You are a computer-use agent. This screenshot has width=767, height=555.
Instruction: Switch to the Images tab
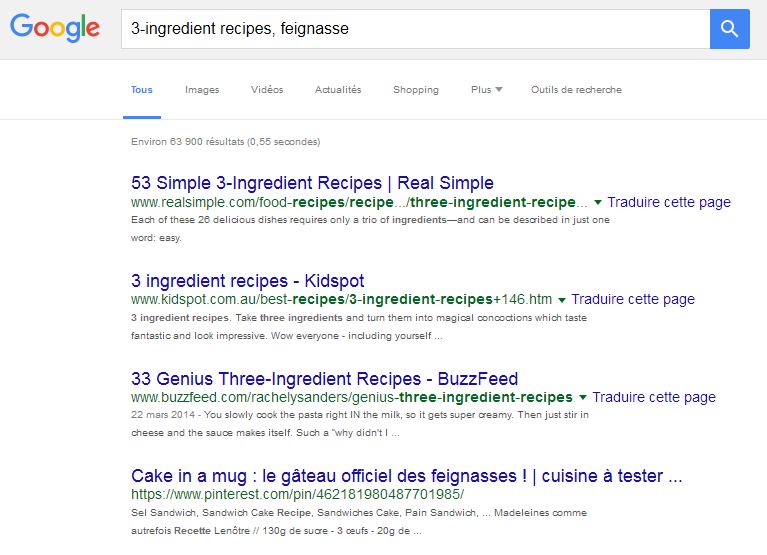(202, 90)
